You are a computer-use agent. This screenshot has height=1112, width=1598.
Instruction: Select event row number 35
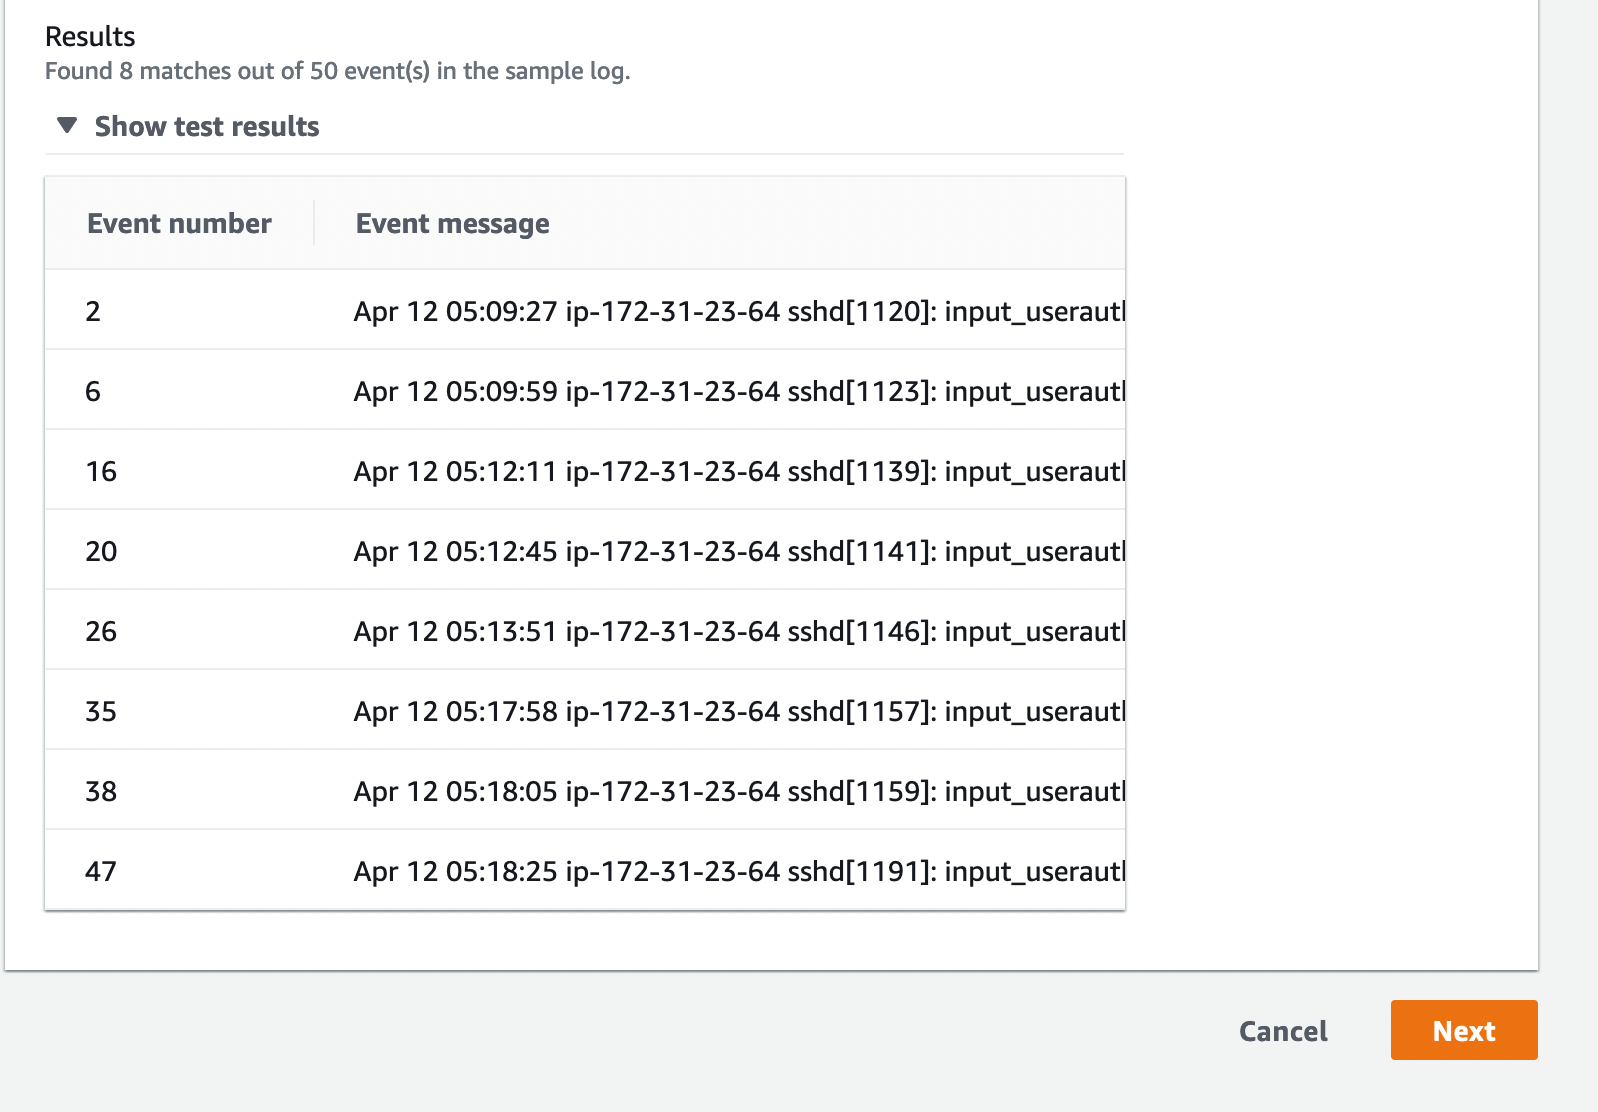coord(101,711)
